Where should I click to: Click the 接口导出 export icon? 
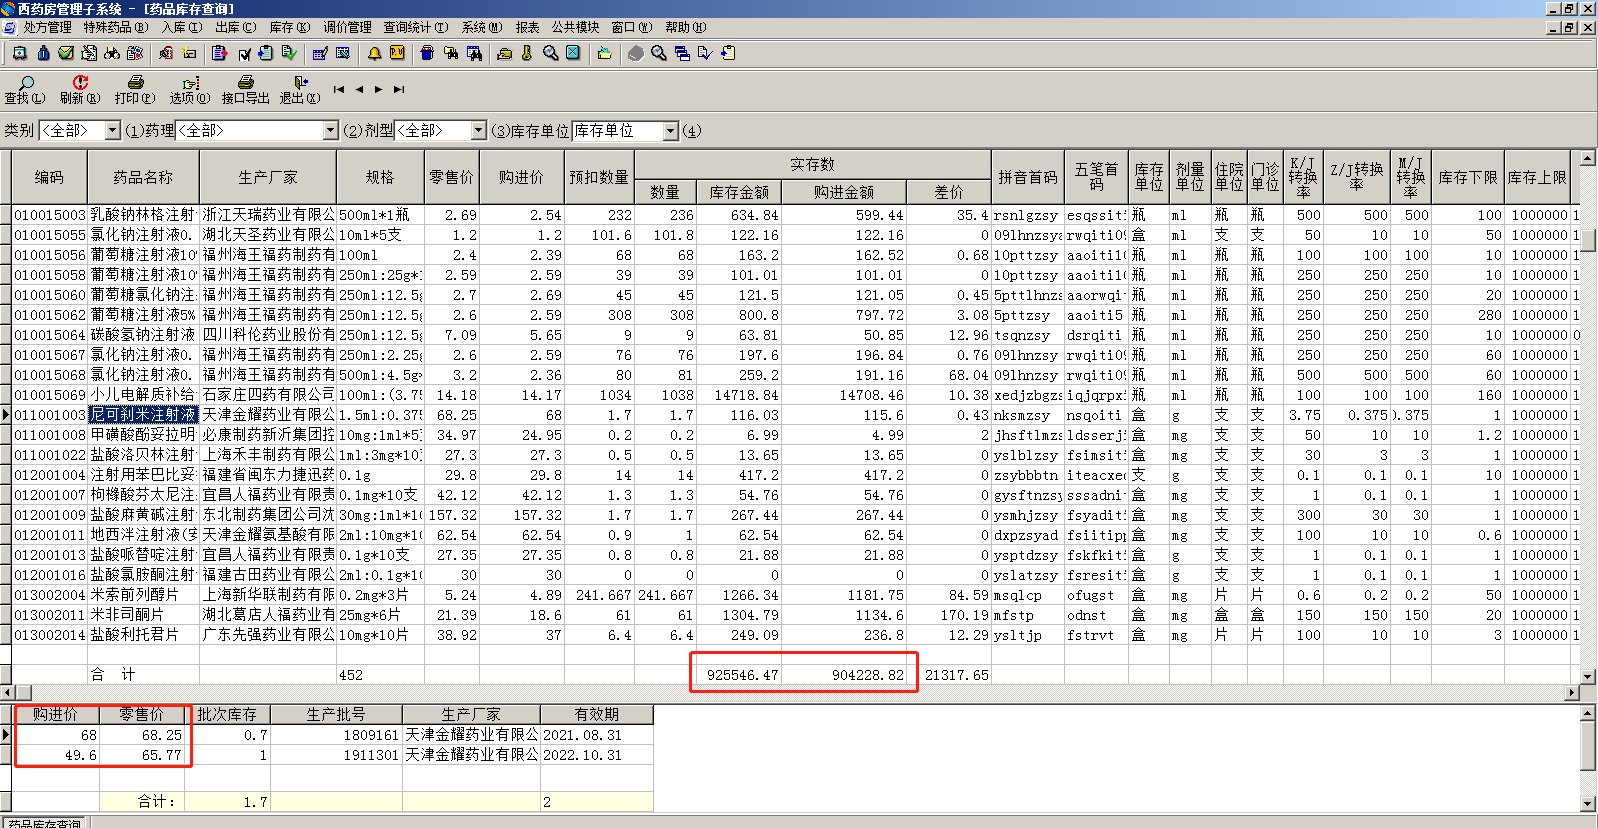click(245, 84)
